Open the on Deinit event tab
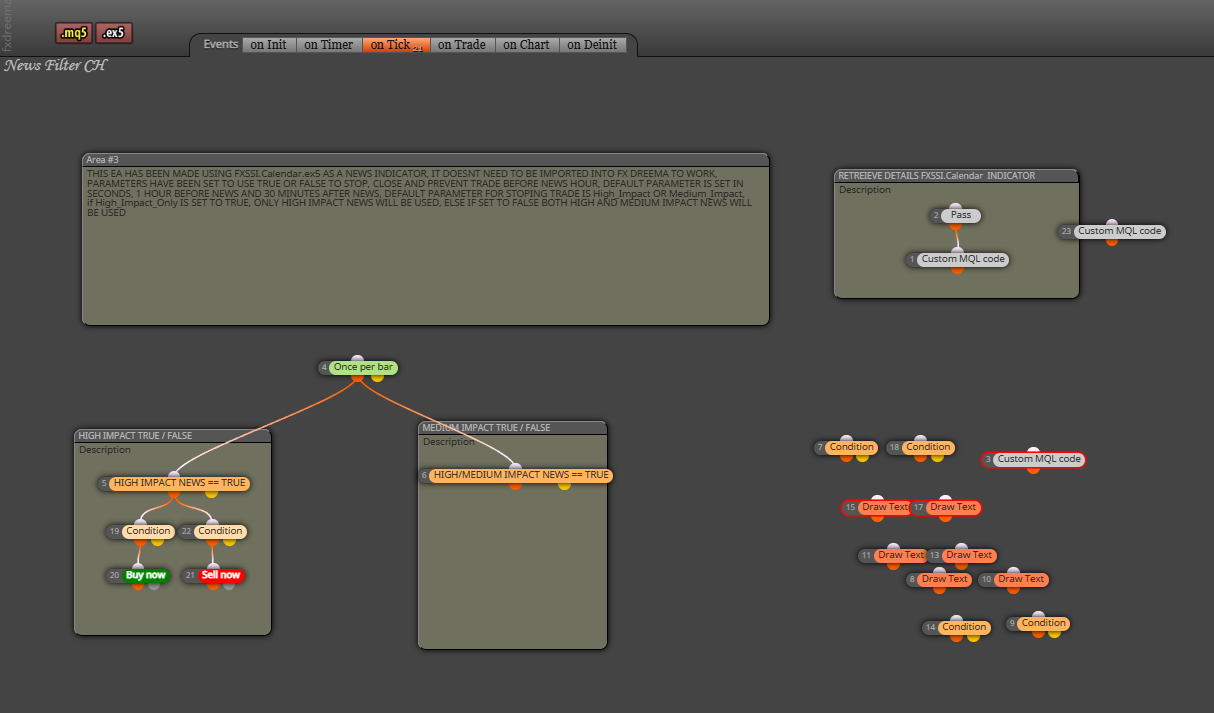 592,45
